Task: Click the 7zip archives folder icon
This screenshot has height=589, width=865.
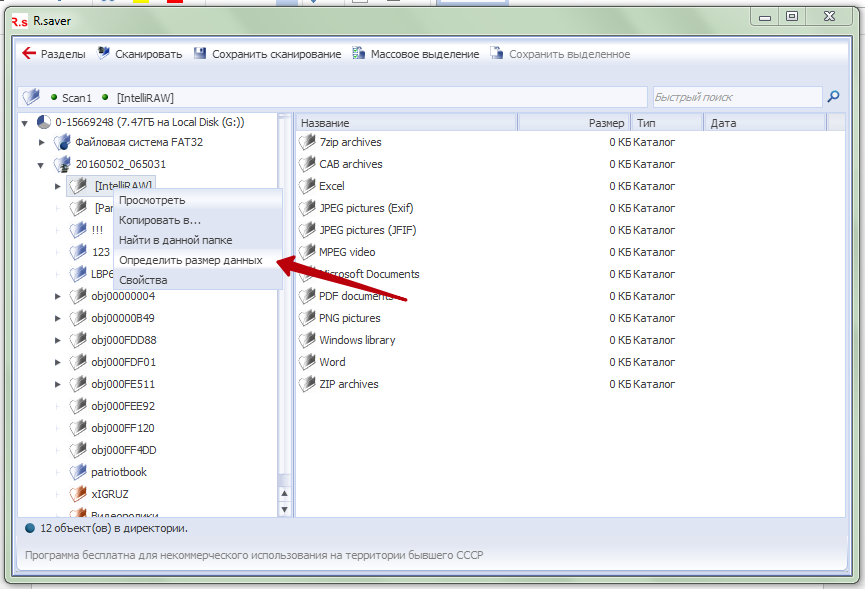Action: point(307,142)
